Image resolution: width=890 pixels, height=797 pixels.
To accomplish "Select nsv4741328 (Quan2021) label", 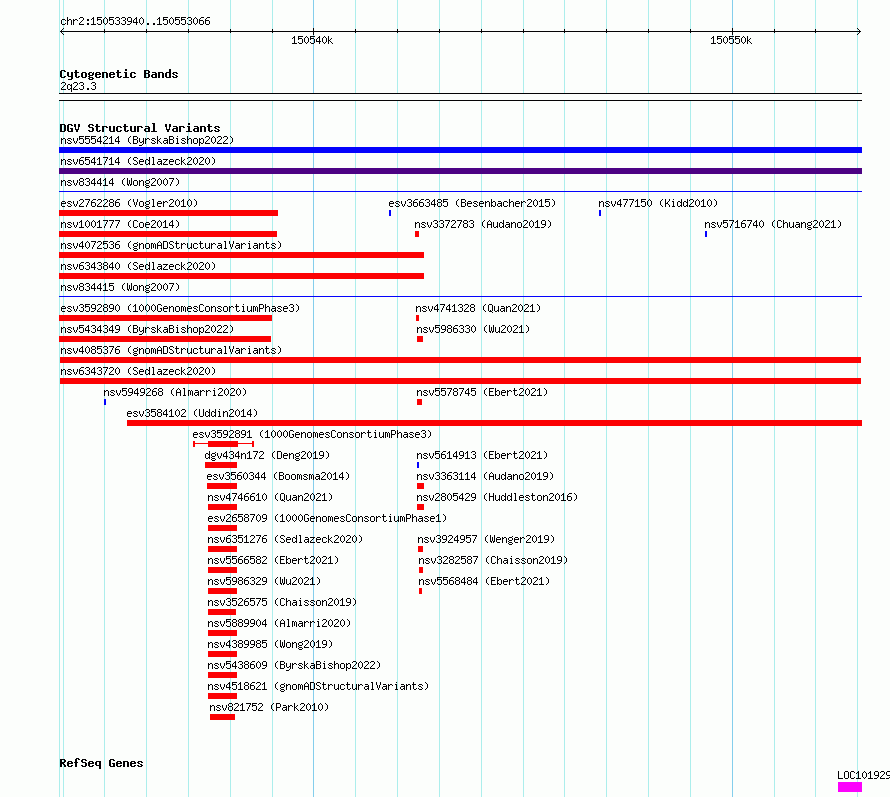I will point(478,308).
